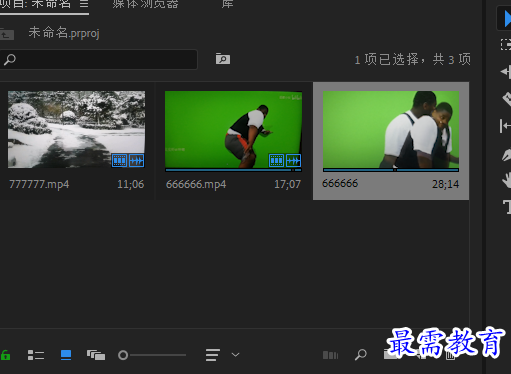Select the Track Select tool

pyautogui.click(x=506, y=45)
